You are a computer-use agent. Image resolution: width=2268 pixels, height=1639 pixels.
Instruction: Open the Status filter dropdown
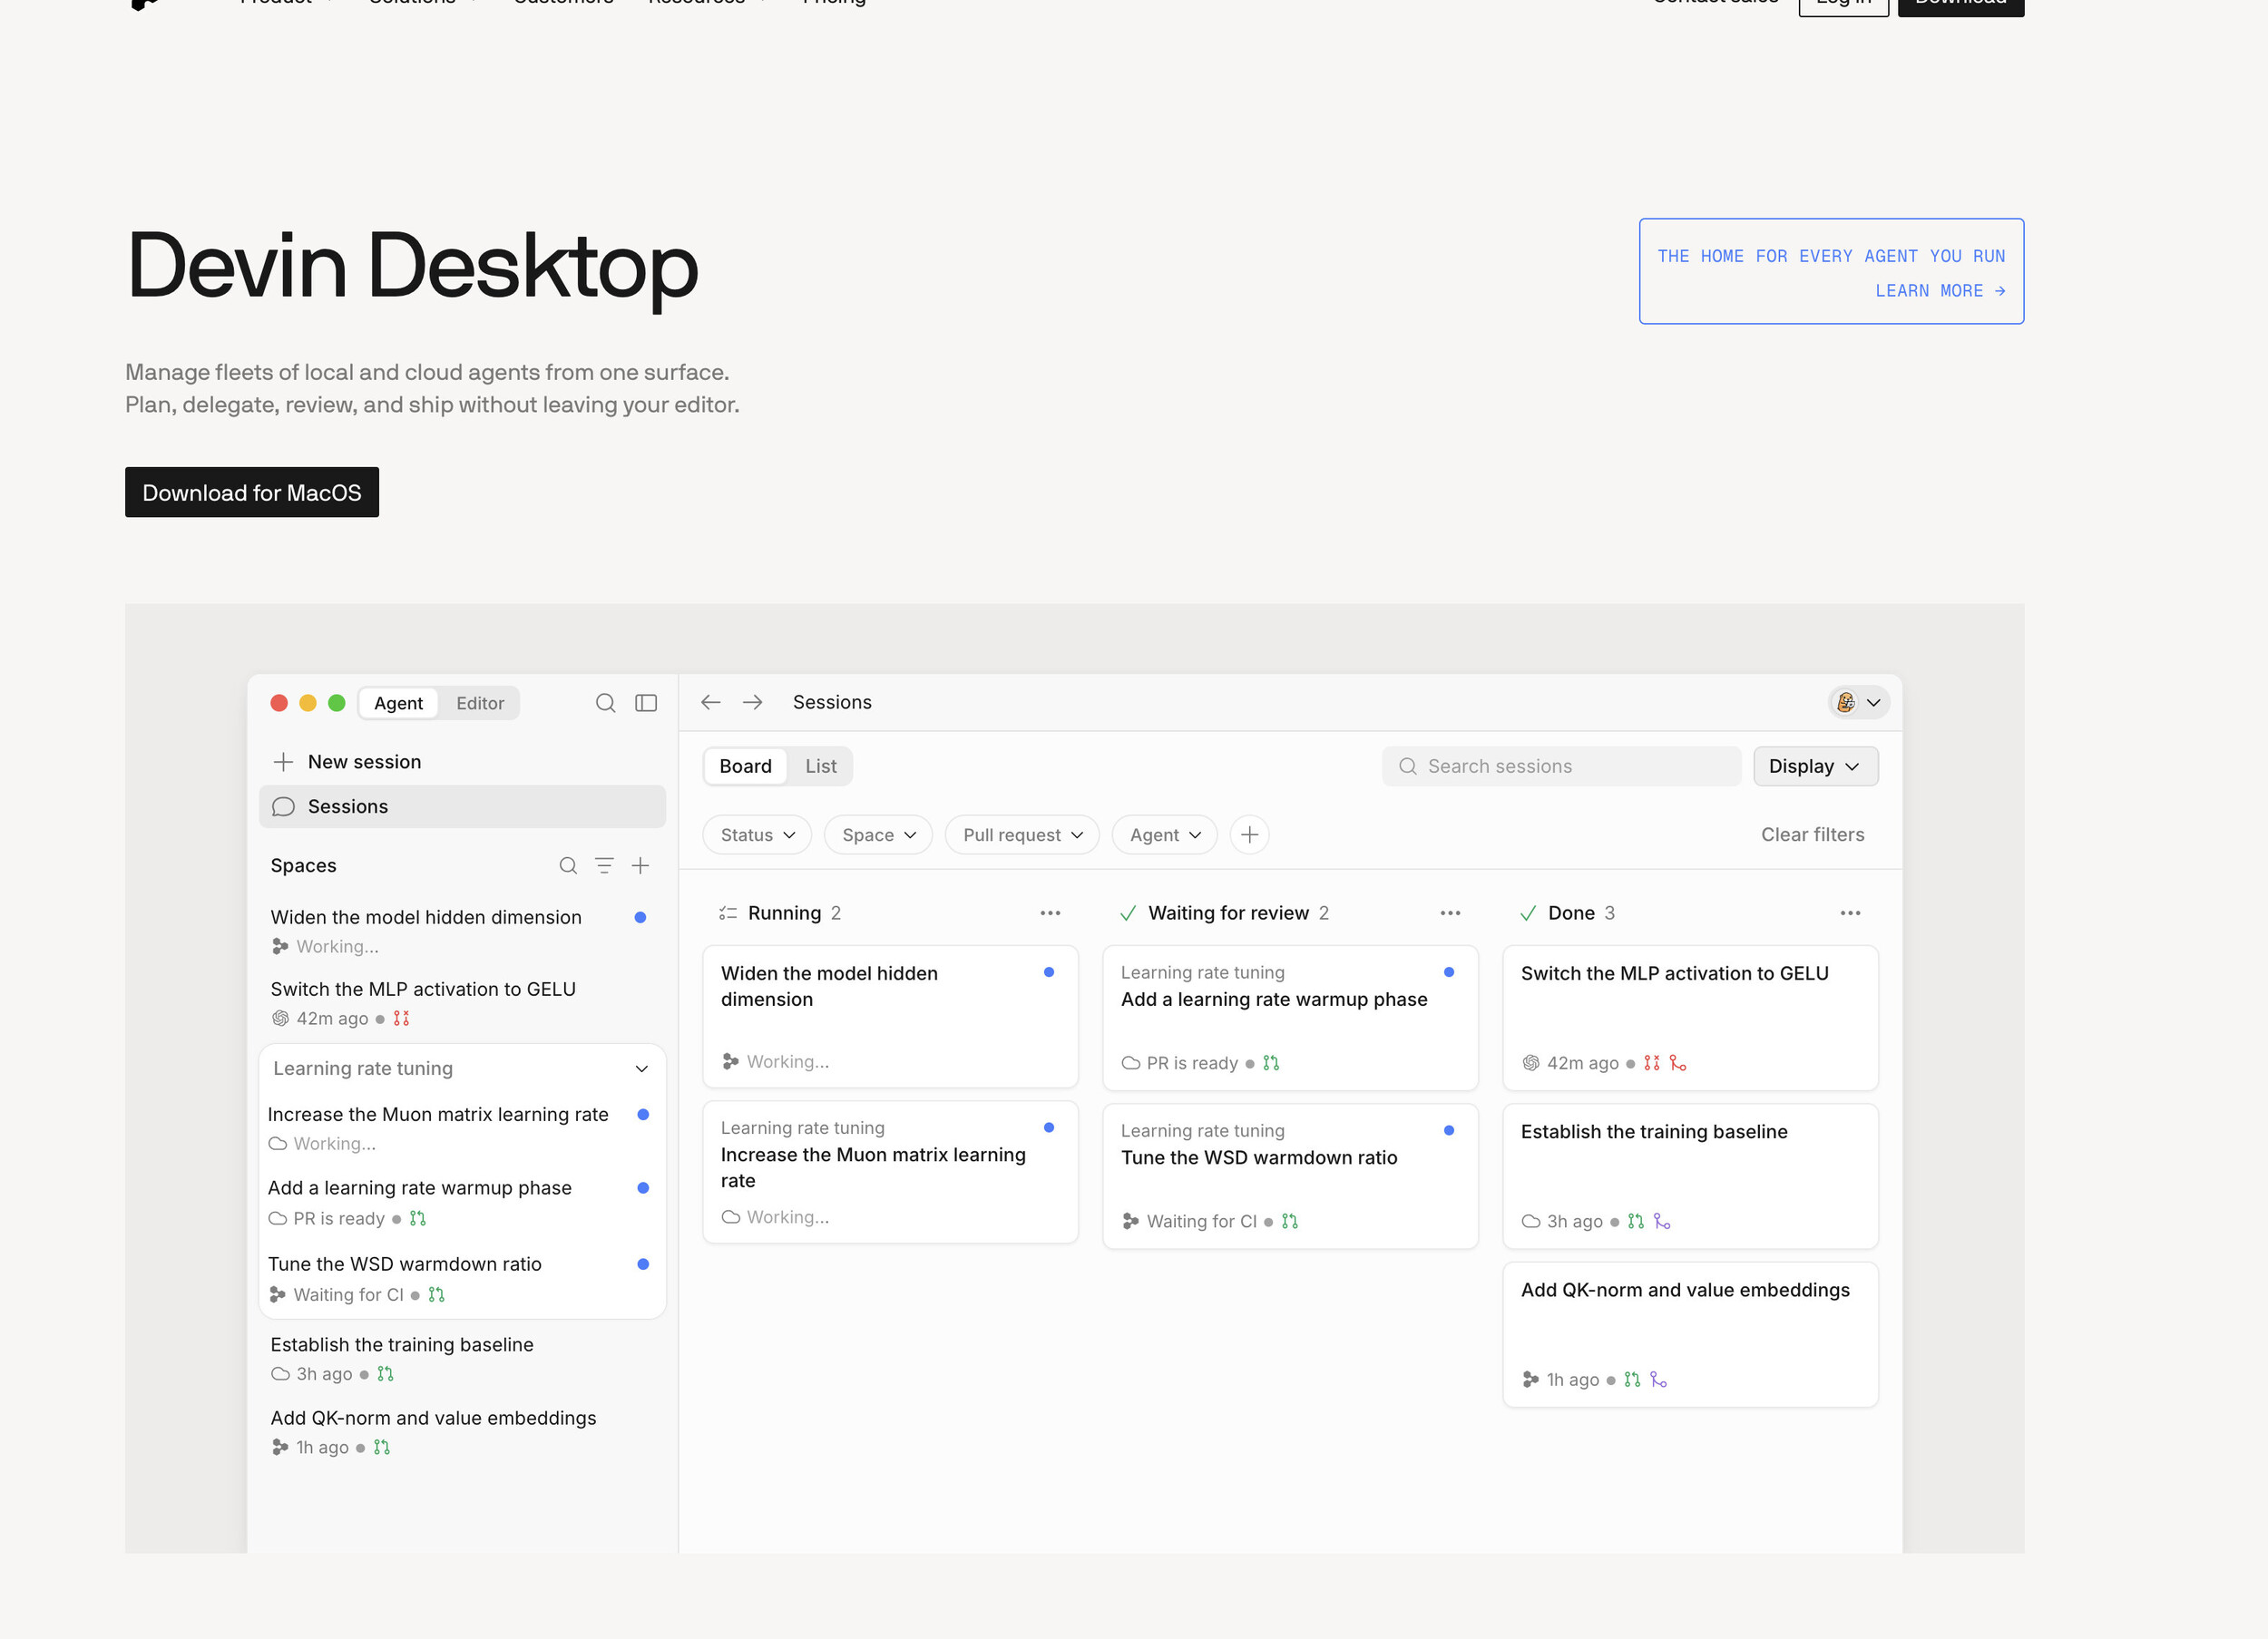click(x=757, y=835)
